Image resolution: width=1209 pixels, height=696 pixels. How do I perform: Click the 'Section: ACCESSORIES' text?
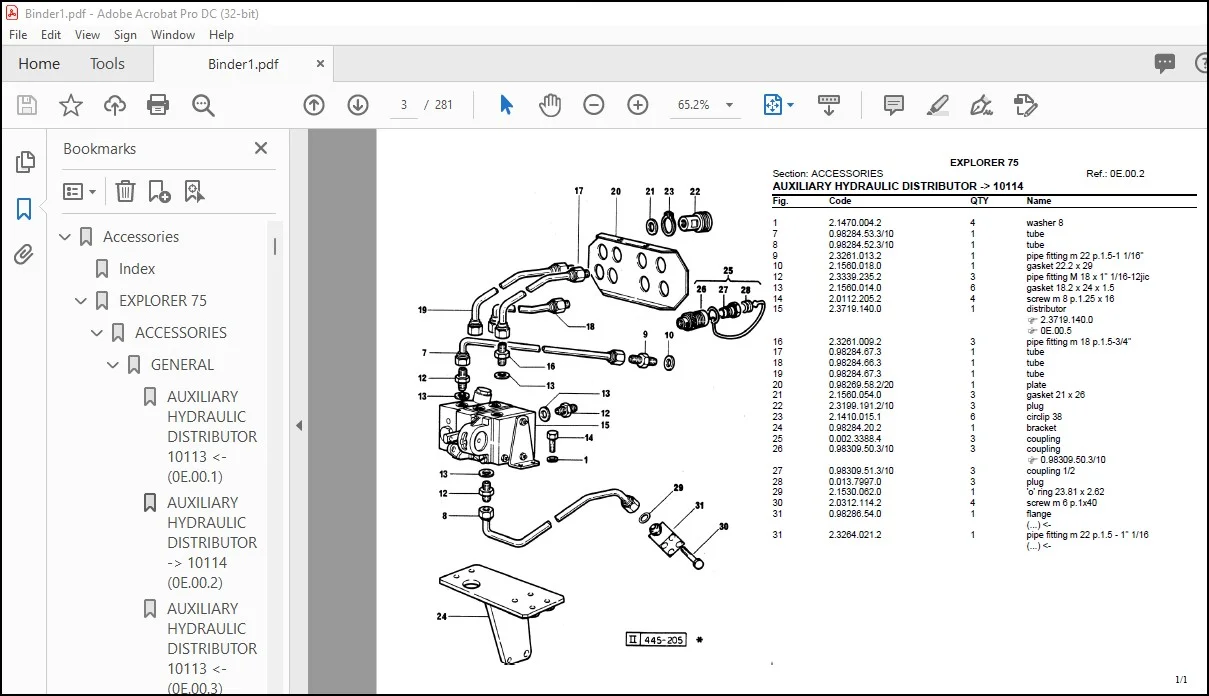[x=828, y=174]
